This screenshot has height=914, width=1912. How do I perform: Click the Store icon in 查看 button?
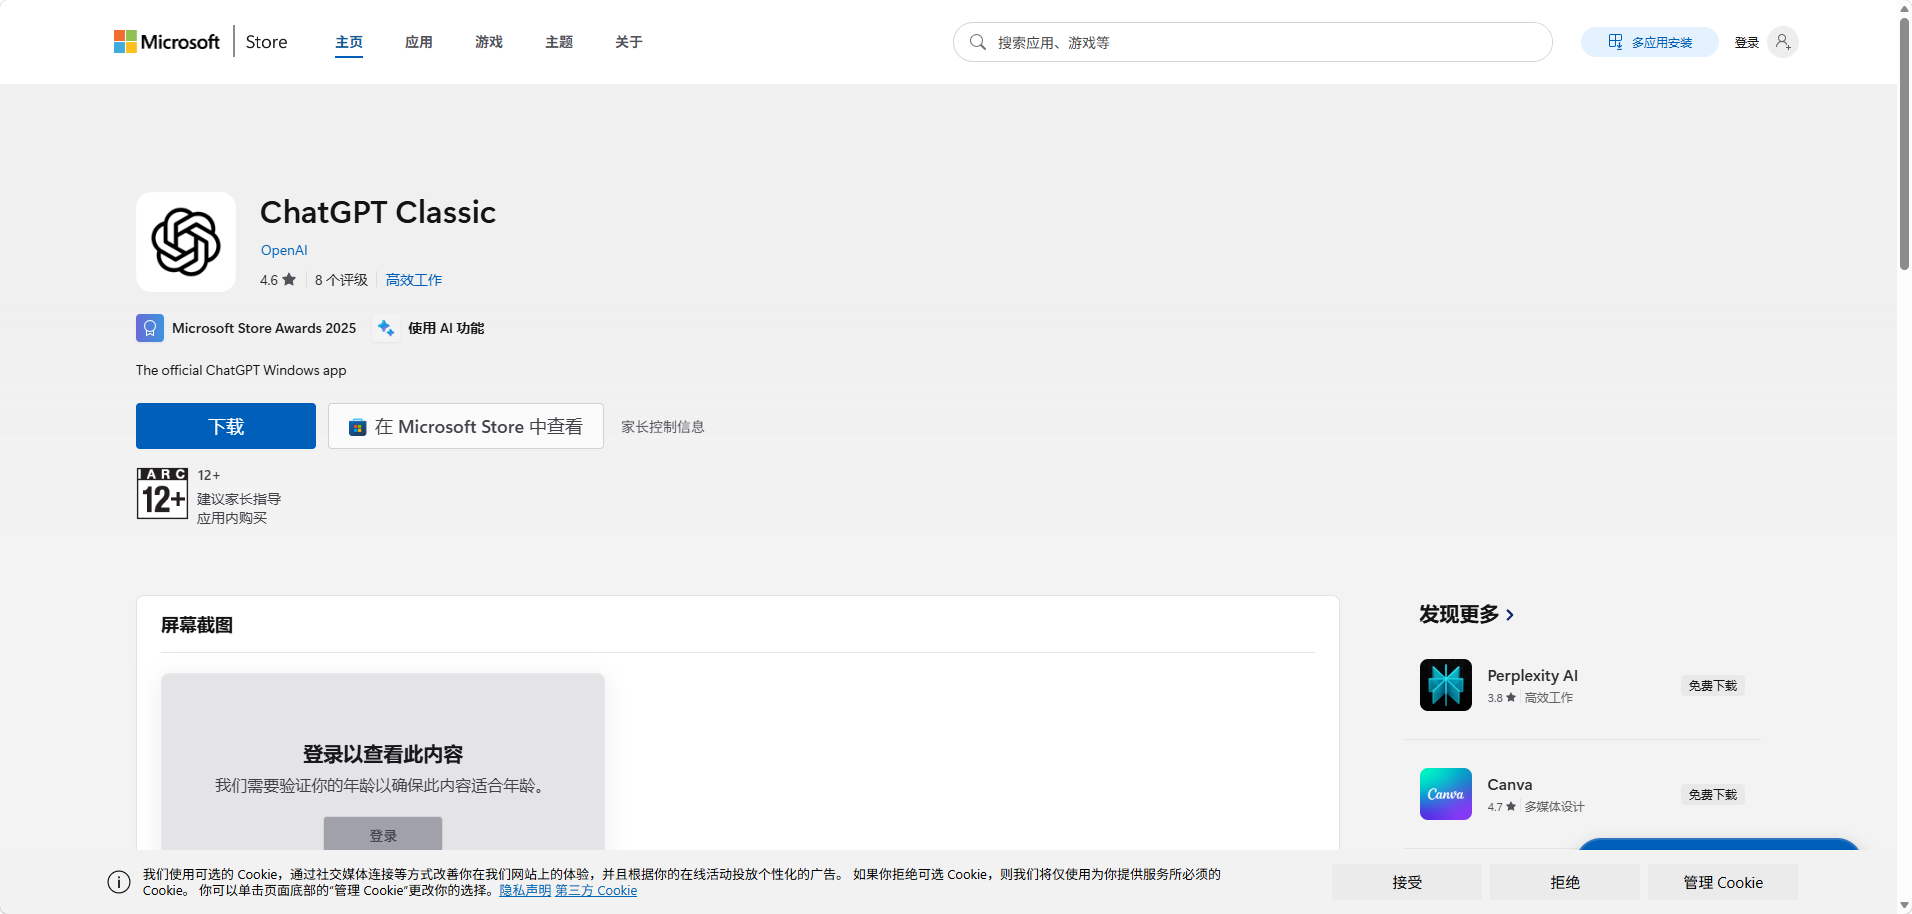click(x=357, y=427)
